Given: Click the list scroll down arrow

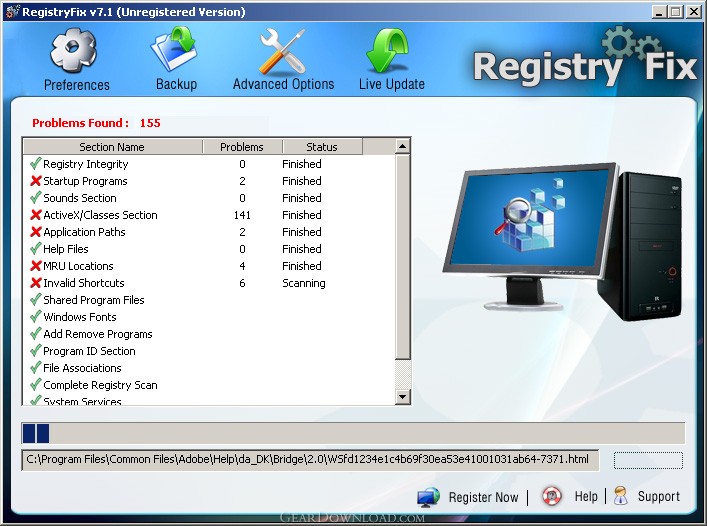Looking at the screenshot, I should point(402,397).
